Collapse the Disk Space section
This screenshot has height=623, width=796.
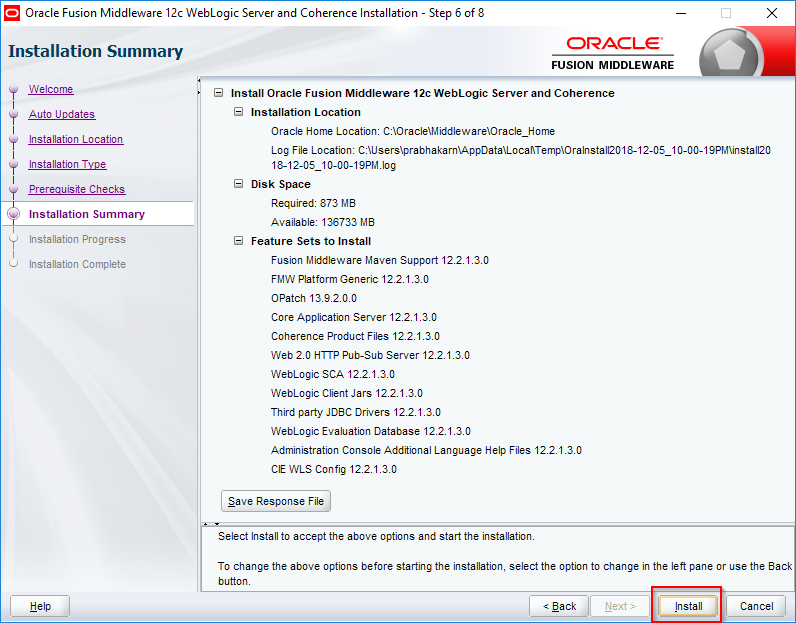(x=238, y=184)
